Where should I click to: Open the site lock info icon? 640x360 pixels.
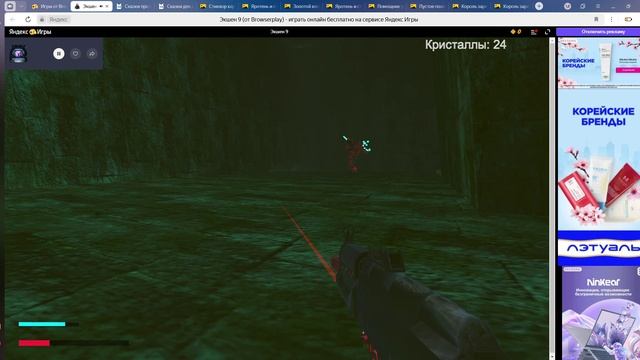(x=42, y=19)
